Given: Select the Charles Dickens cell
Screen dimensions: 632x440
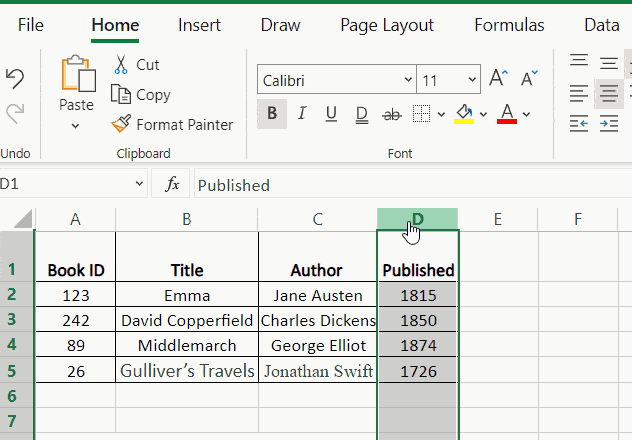Looking at the screenshot, I should (318, 320).
